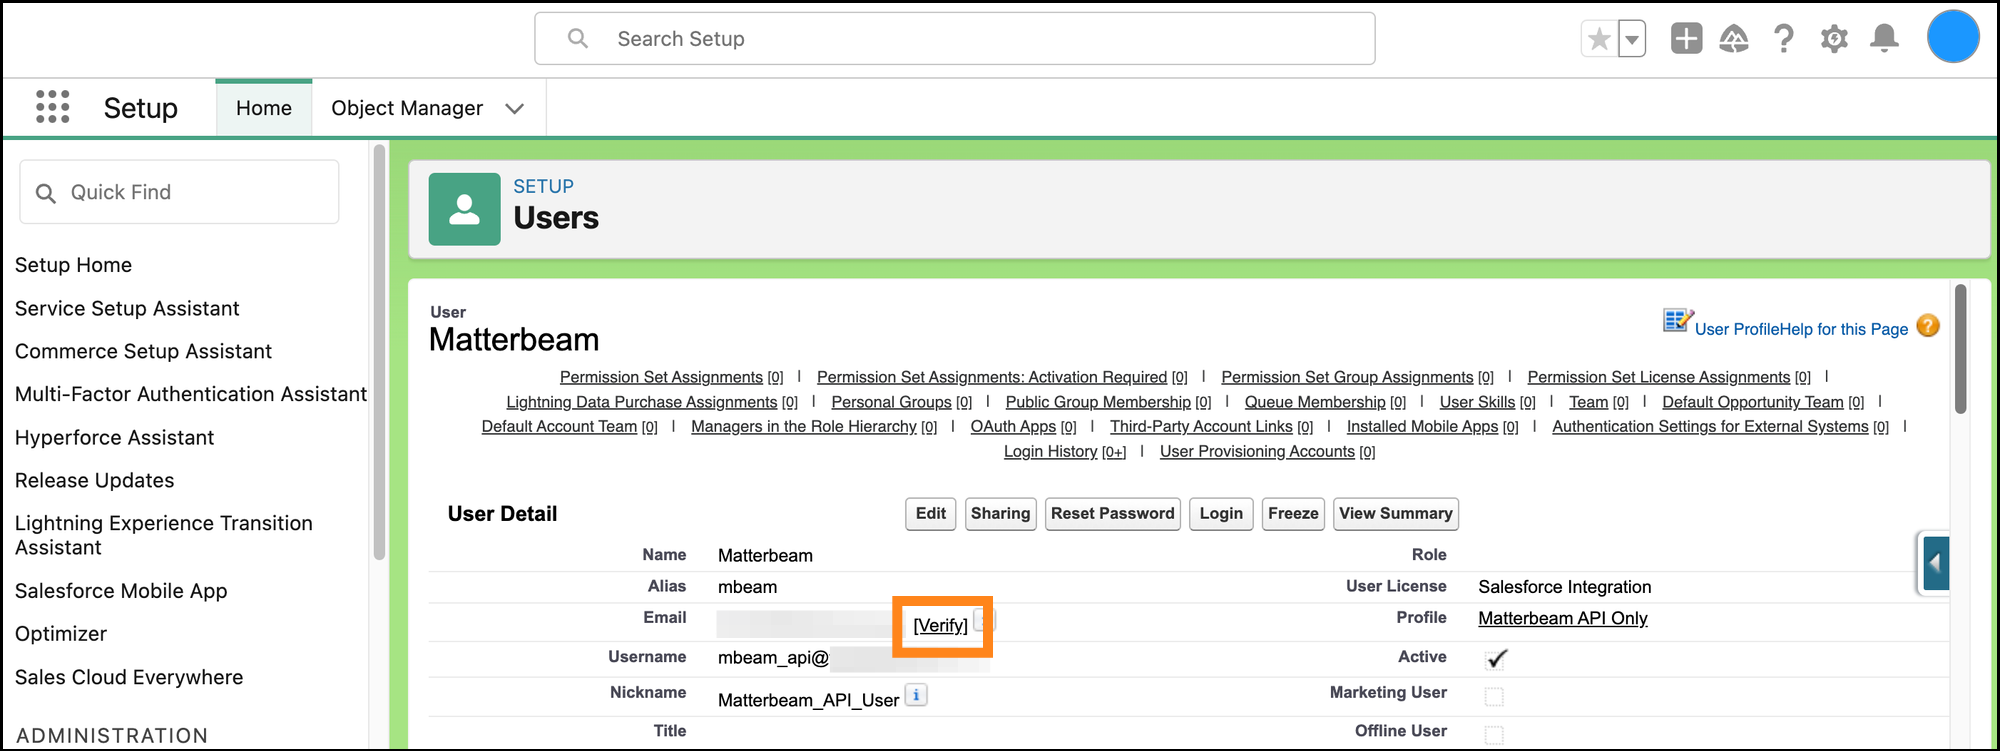Click the Help for this Page orange icon
The width and height of the screenshot is (2000, 751).
tap(1929, 326)
